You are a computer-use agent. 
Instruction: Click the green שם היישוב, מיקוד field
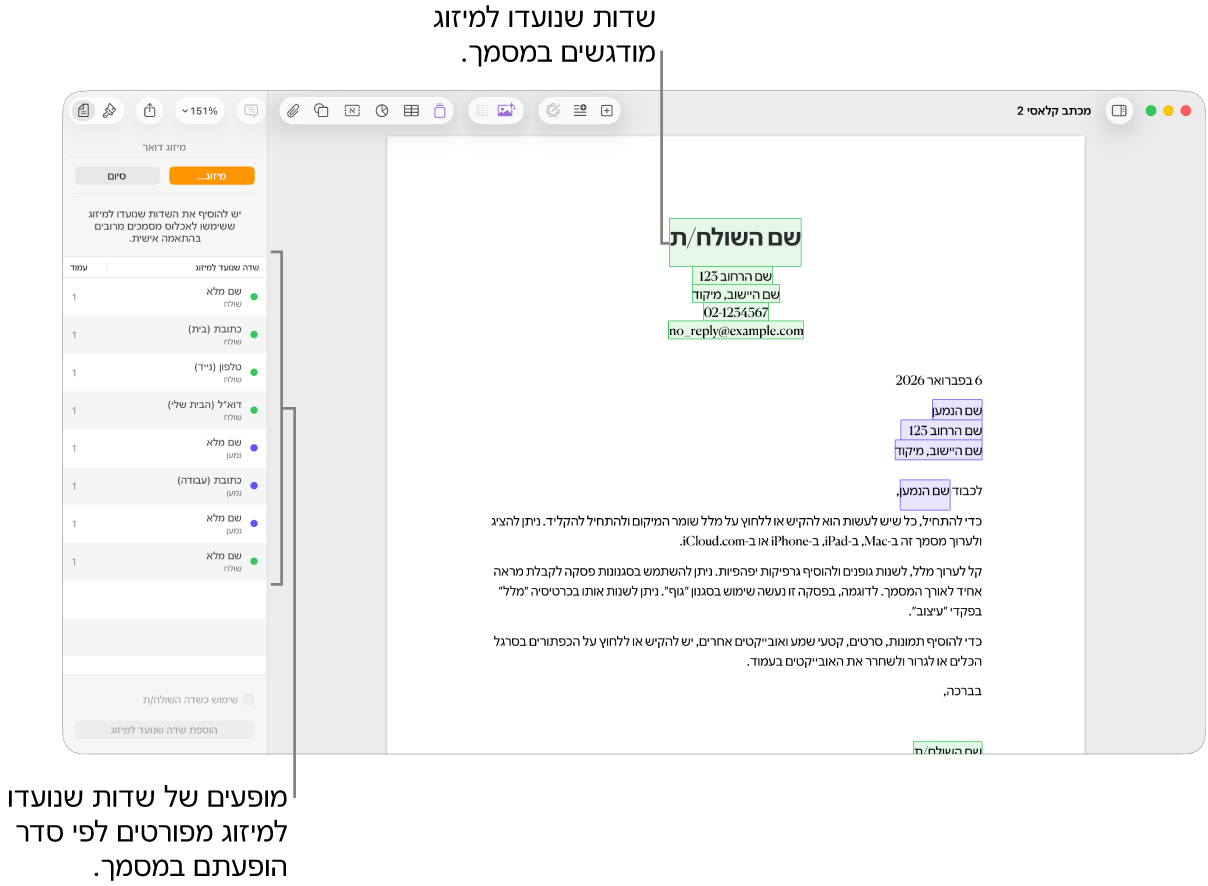[736, 294]
